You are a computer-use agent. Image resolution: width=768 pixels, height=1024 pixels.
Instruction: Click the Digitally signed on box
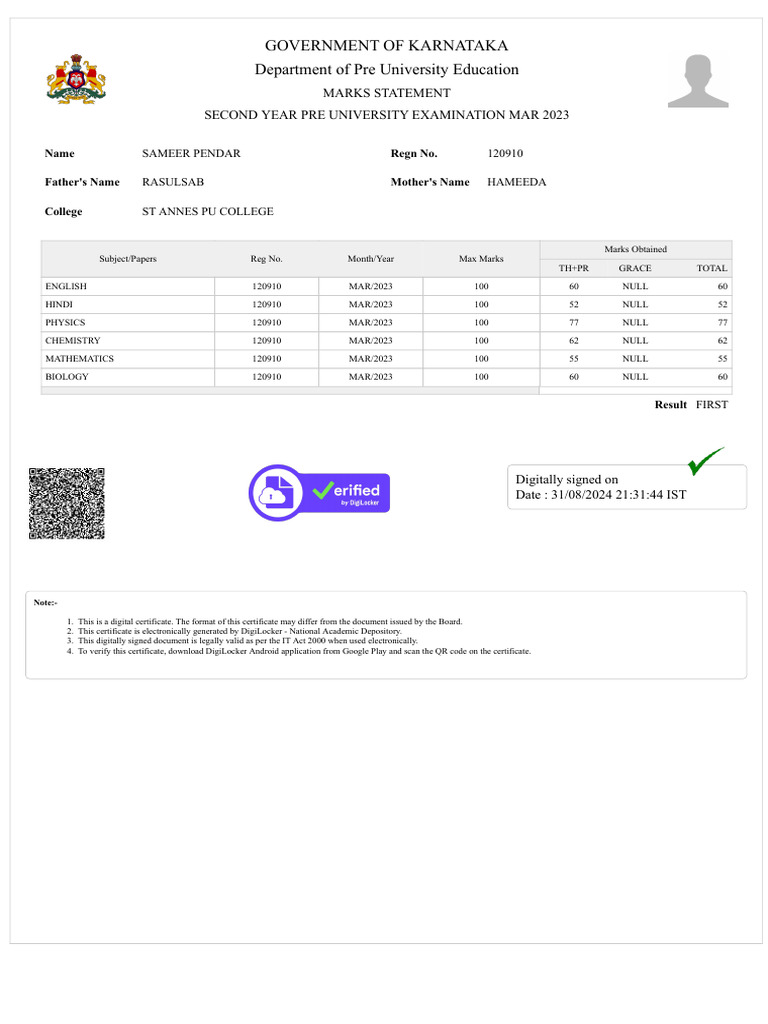coord(626,487)
